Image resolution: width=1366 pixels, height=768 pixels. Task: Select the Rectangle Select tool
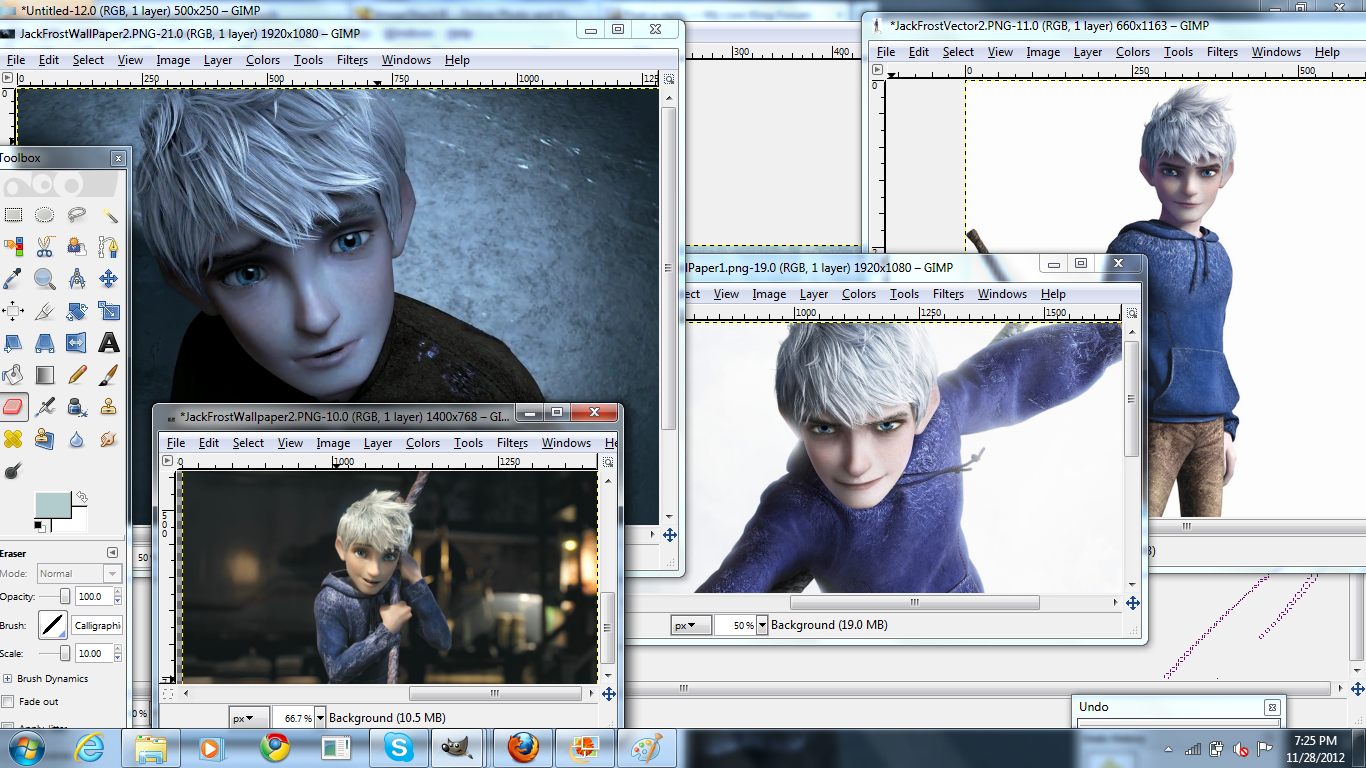[x=13, y=215]
